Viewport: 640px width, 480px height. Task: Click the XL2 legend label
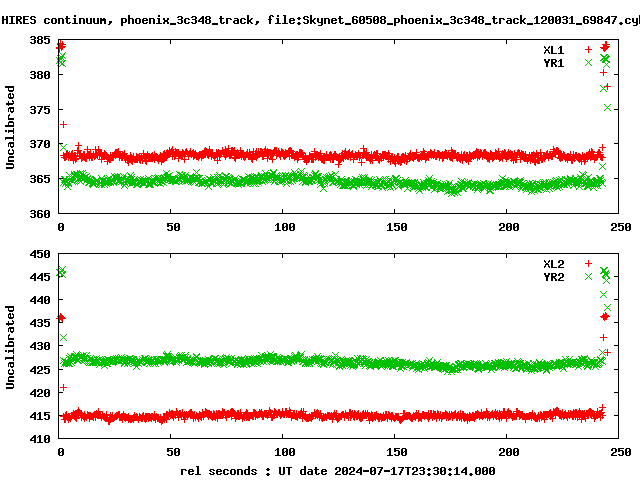point(553,264)
